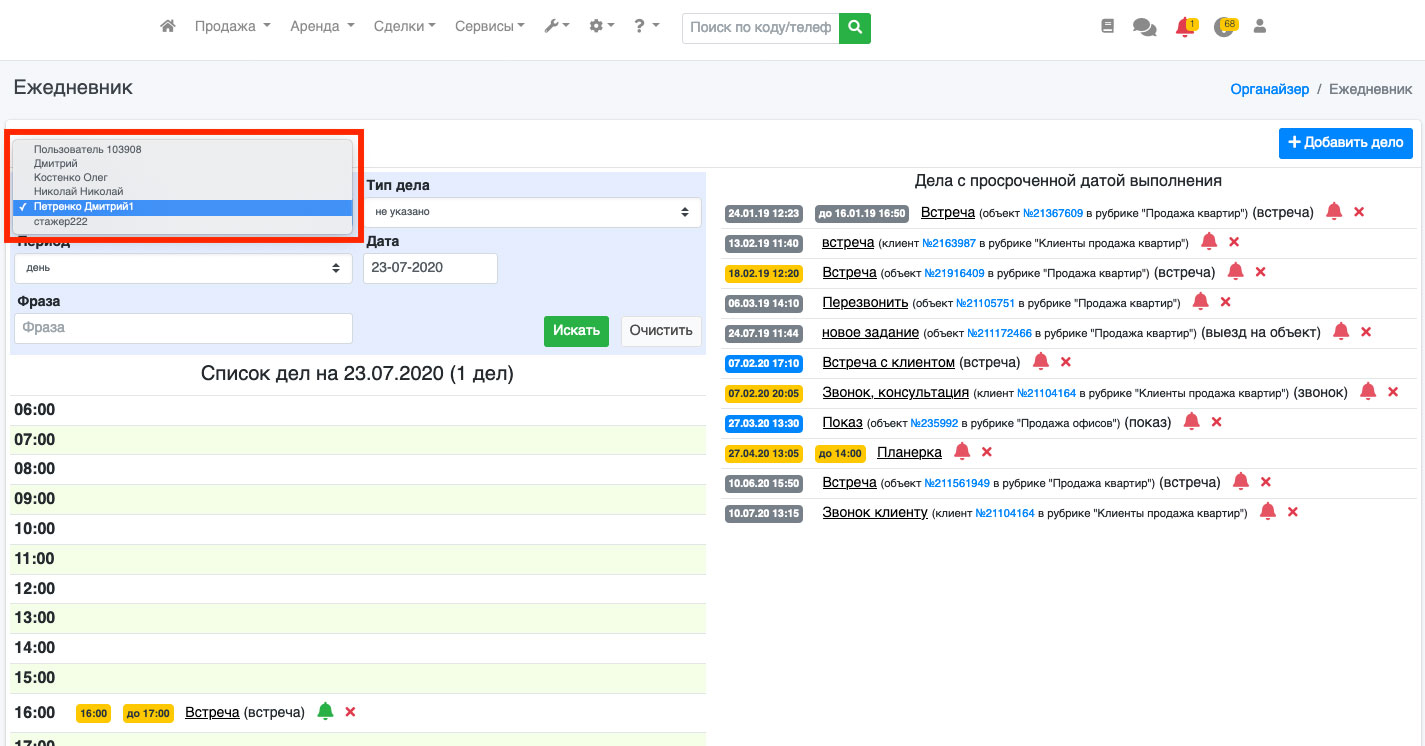
Task: Expand the Тип дела dropdown
Action: (x=532, y=212)
